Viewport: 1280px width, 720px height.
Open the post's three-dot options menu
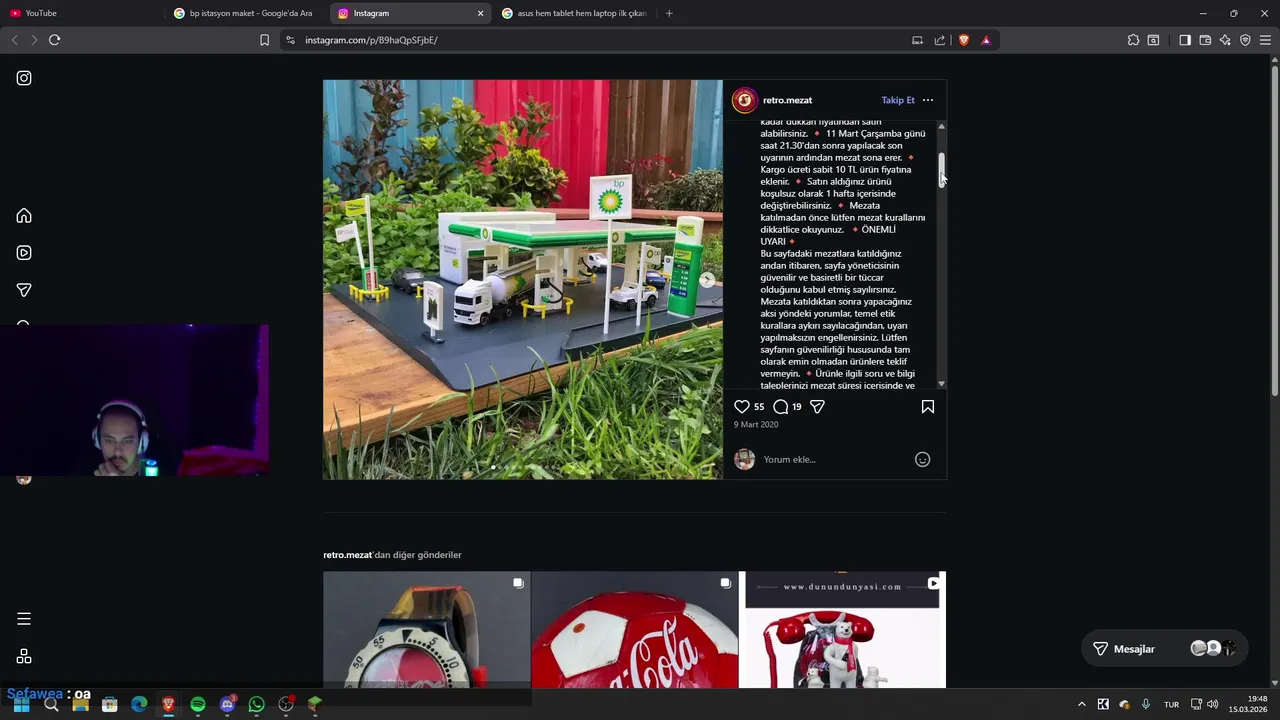(928, 100)
